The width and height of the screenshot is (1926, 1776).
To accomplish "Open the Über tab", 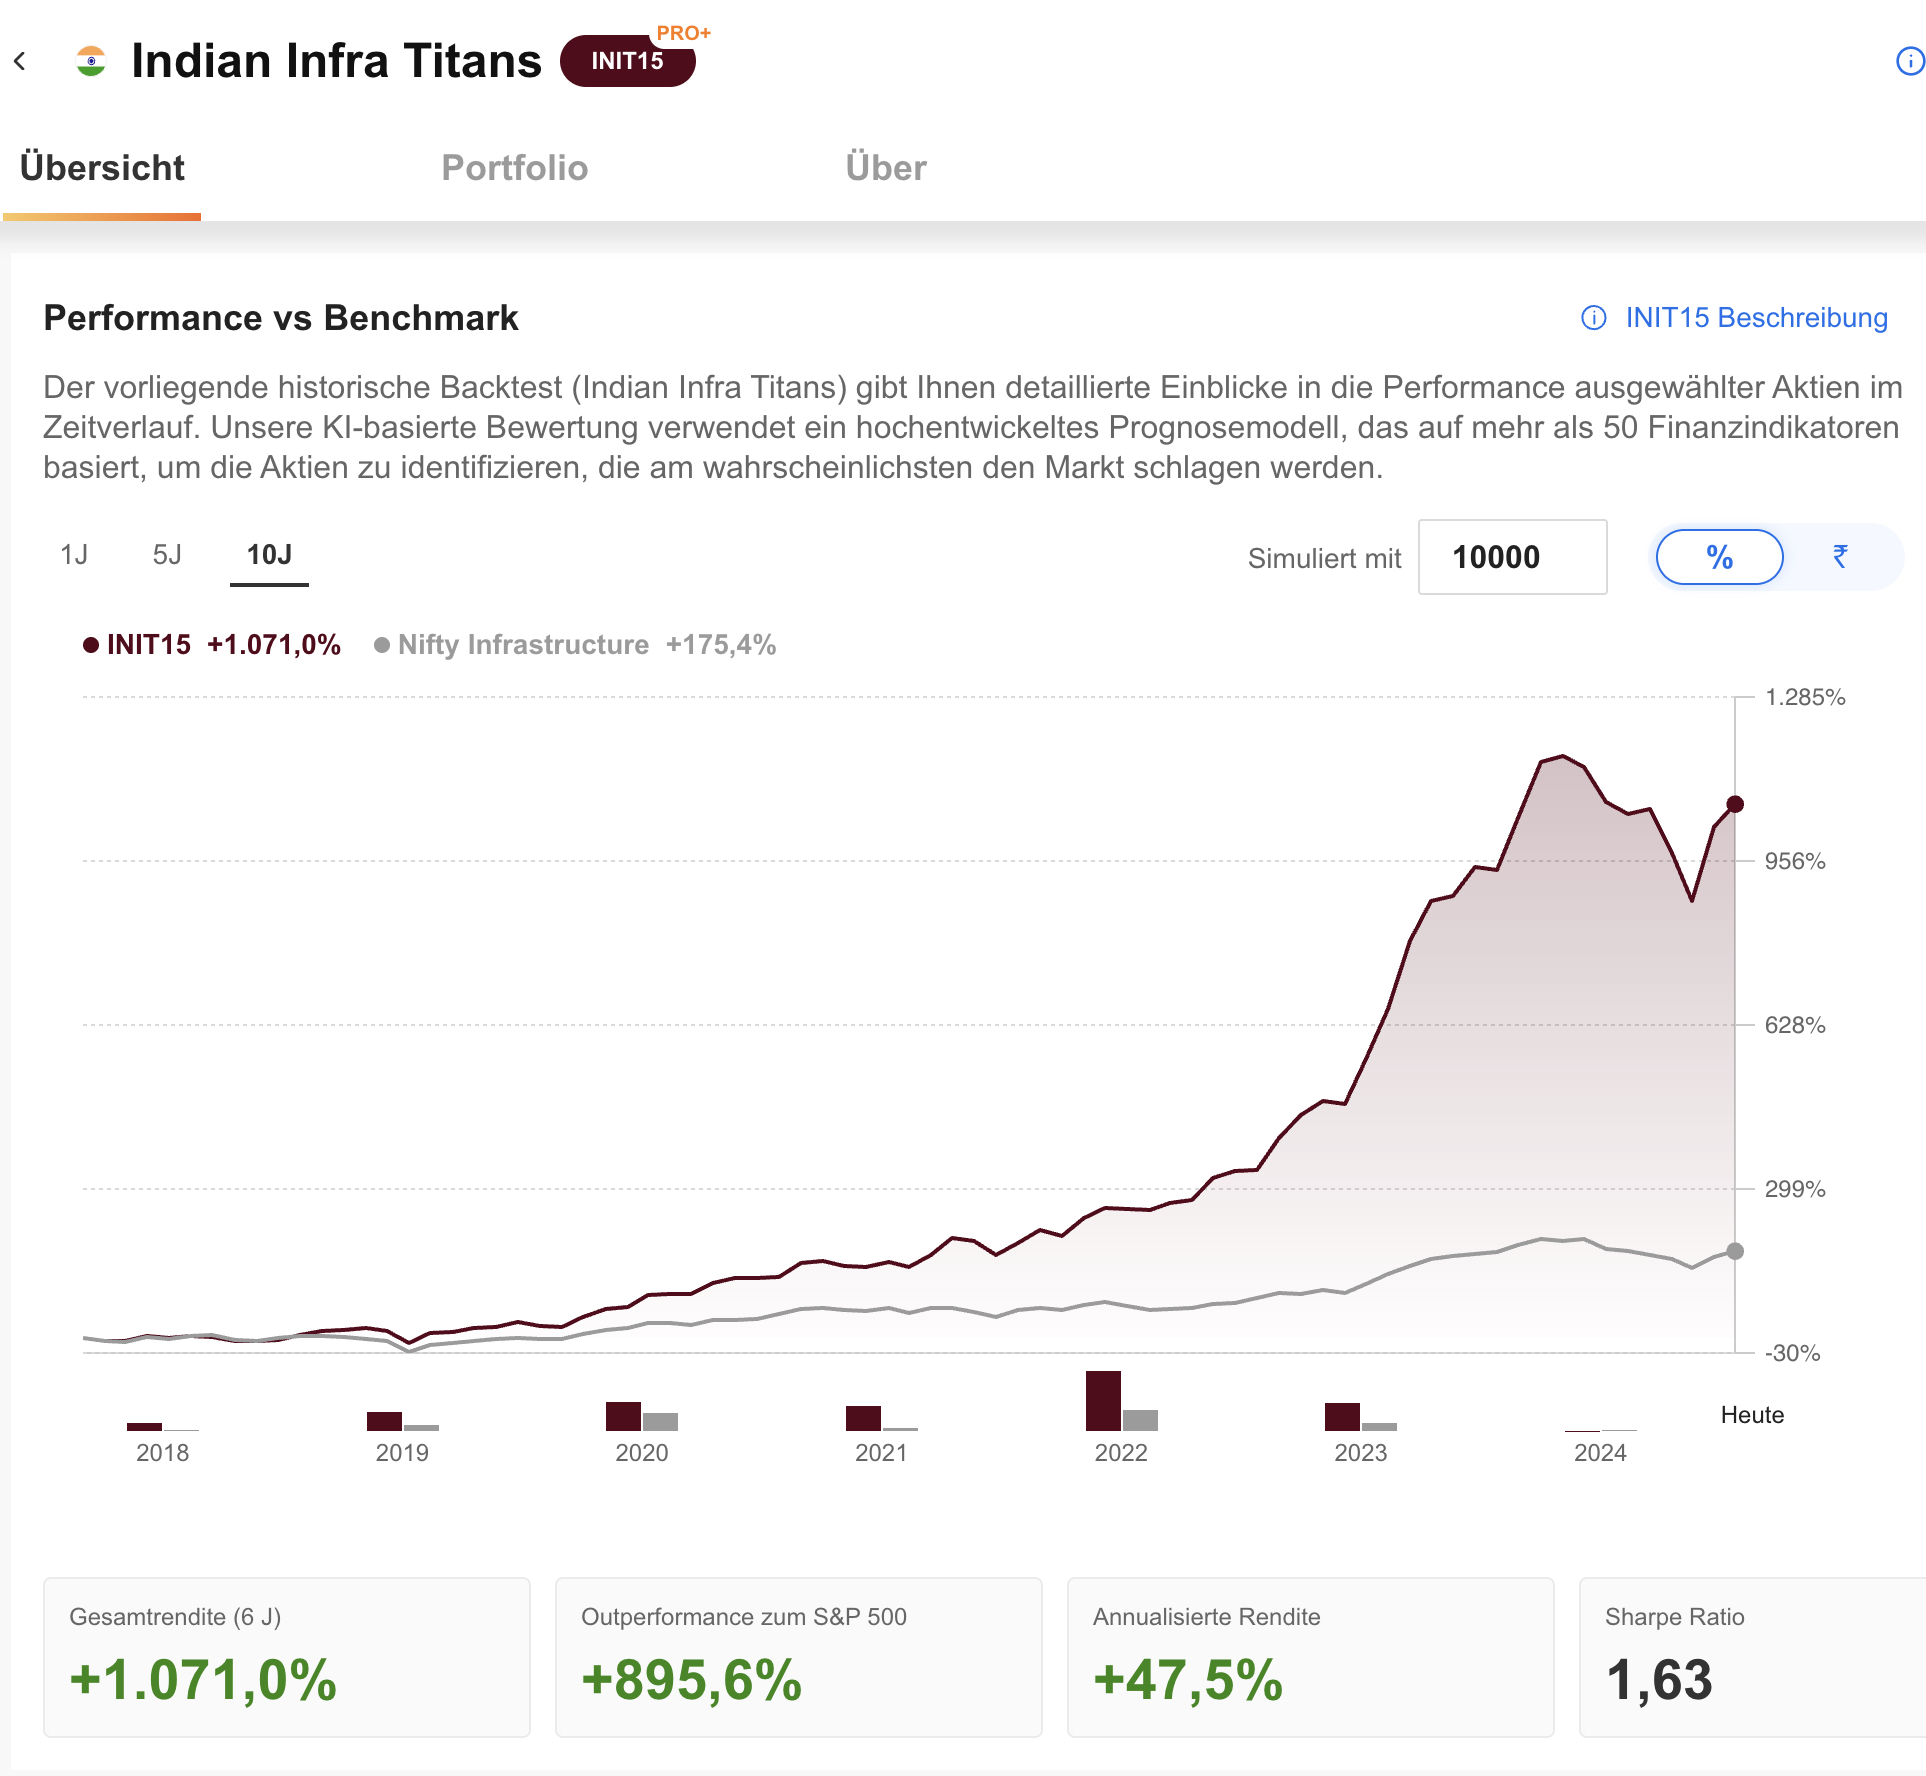I will click(886, 168).
